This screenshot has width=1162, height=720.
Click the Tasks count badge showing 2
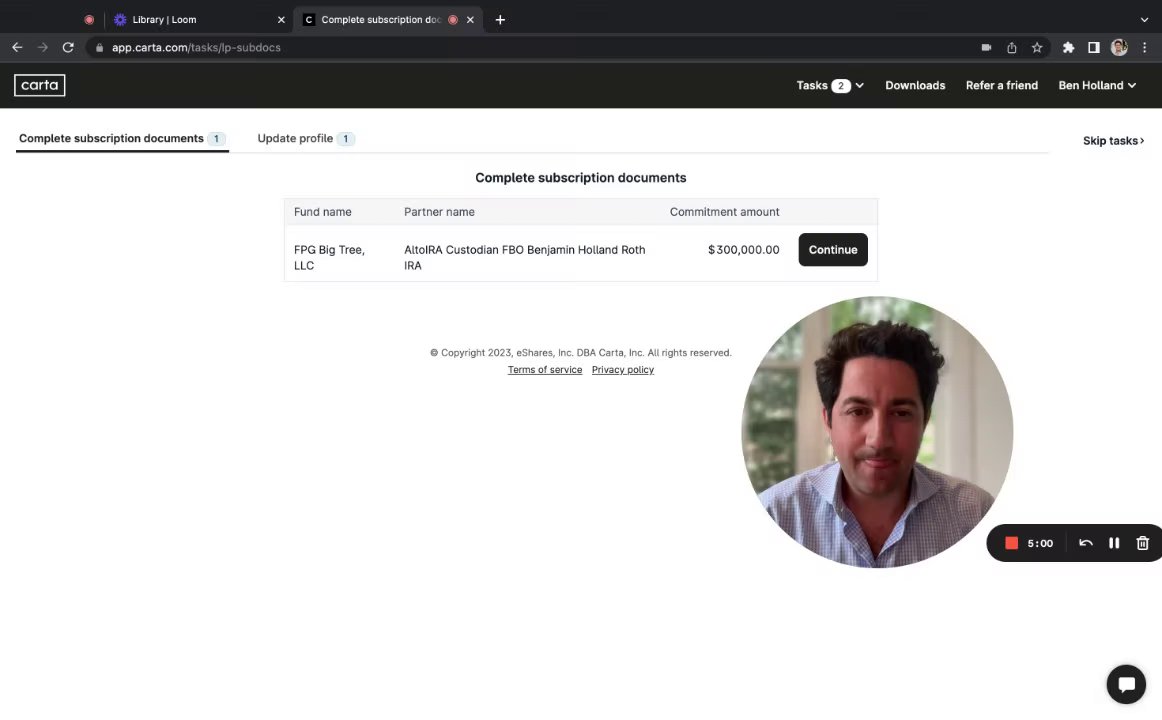pos(840,86)
